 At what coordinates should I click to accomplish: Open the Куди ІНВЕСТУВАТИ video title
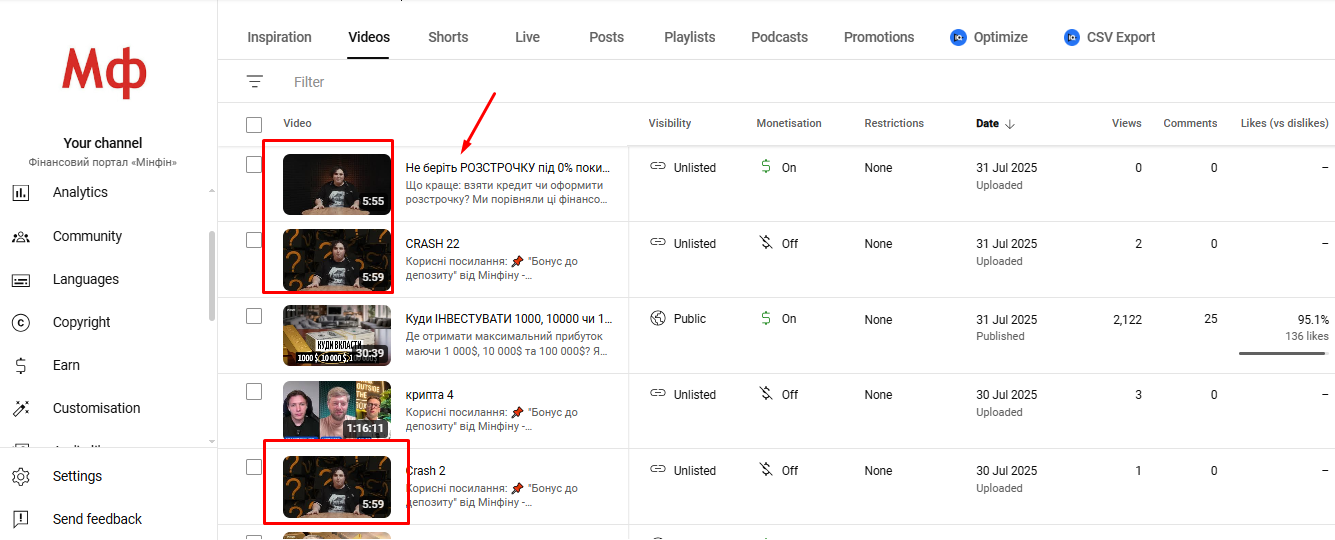tap(509, 319)
